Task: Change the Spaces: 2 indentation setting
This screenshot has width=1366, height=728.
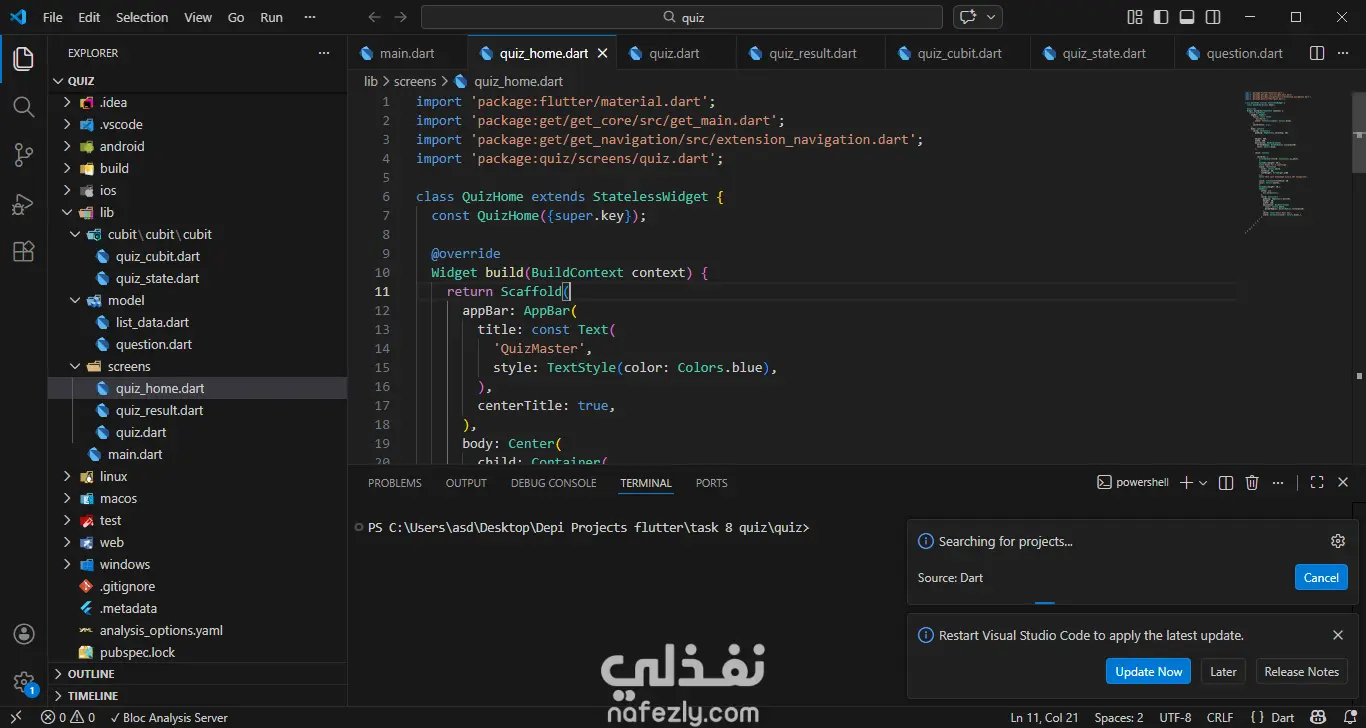Action: tap(1119, 718)
